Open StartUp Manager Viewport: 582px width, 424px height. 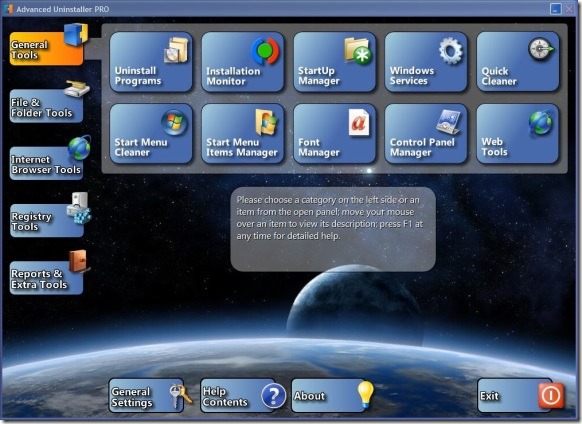coord(334,62)
